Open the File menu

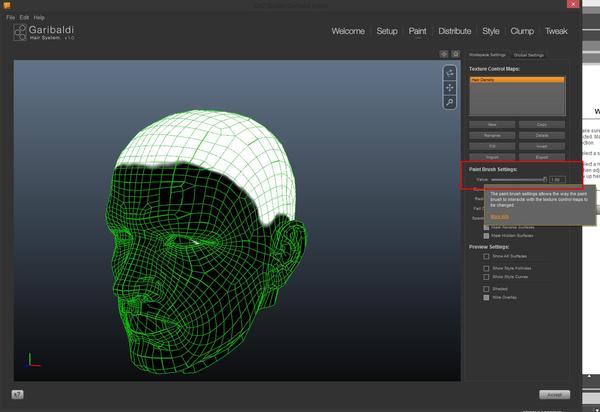(x=10, y=17)
